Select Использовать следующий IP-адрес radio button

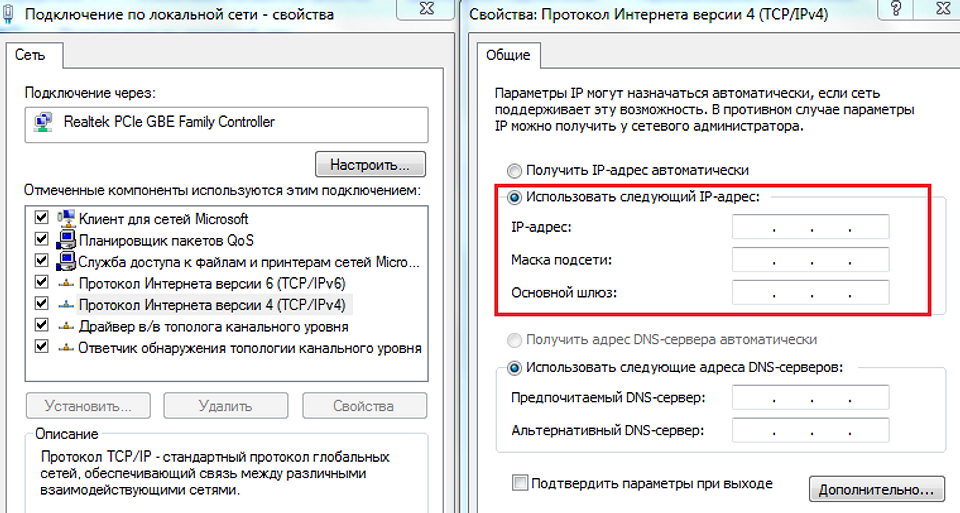[x=514, y=197]
